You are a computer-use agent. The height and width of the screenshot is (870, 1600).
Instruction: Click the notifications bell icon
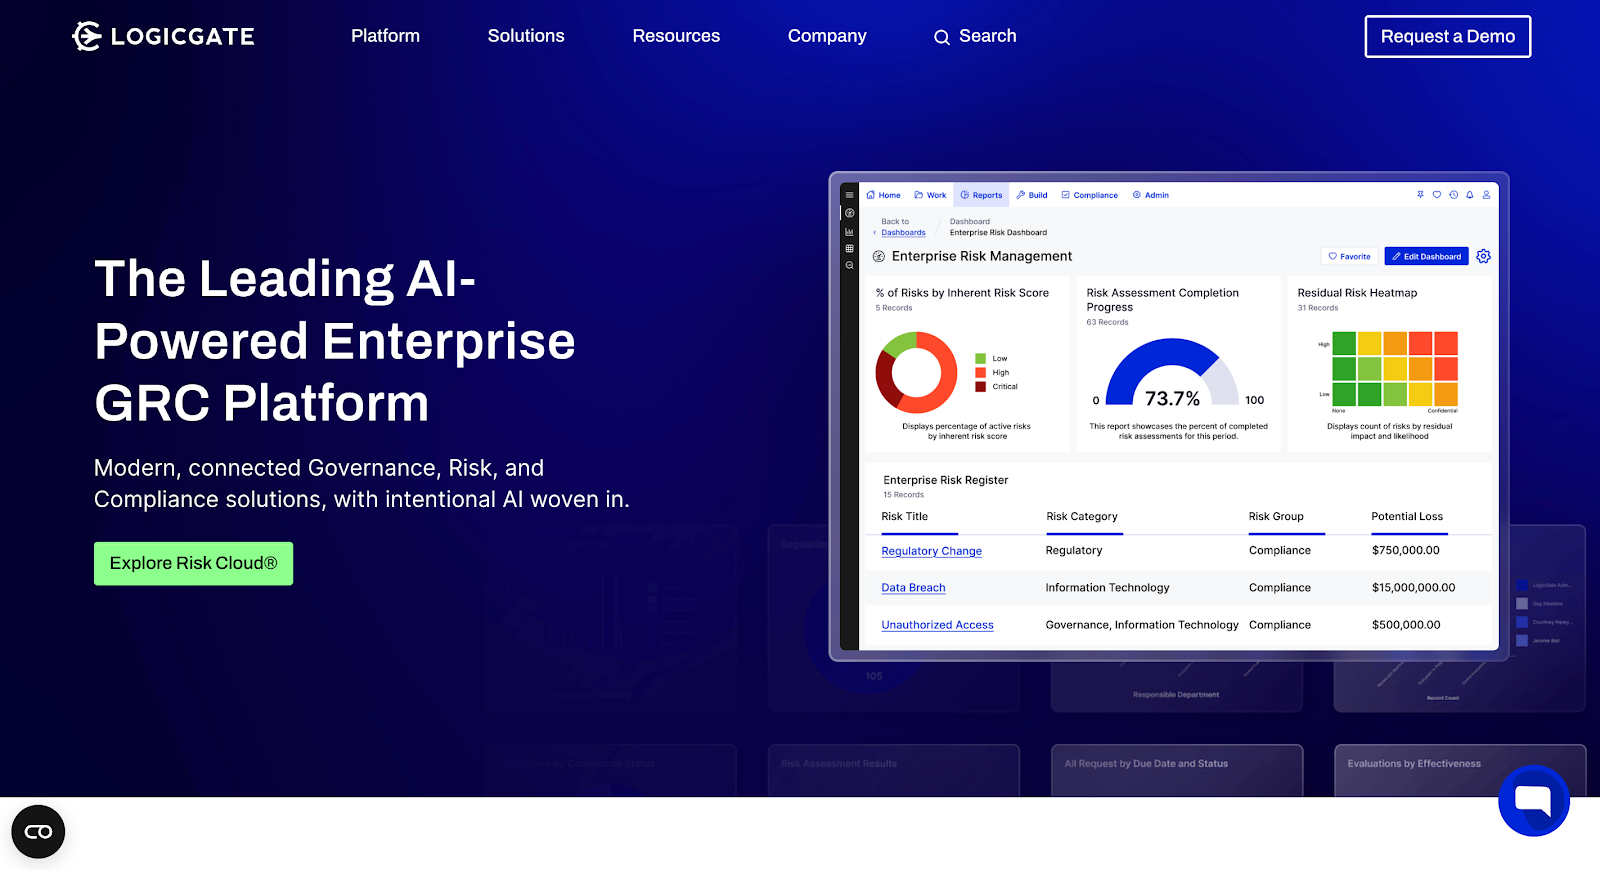point(1470,195)
